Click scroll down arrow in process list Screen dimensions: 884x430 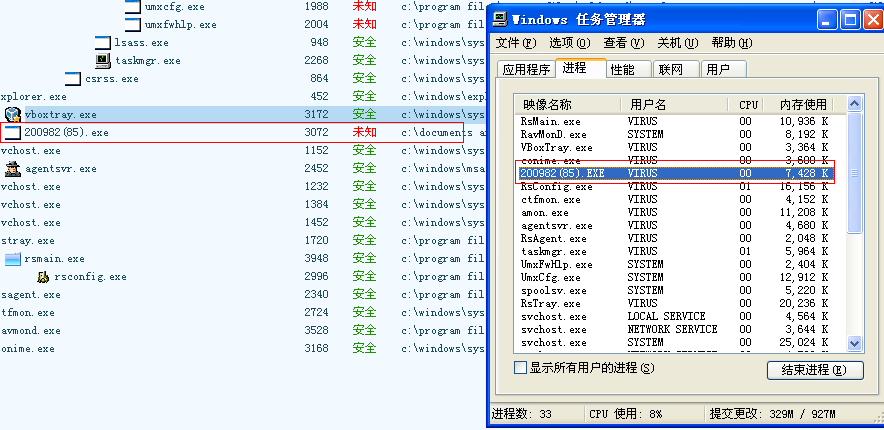pos(855,343)
